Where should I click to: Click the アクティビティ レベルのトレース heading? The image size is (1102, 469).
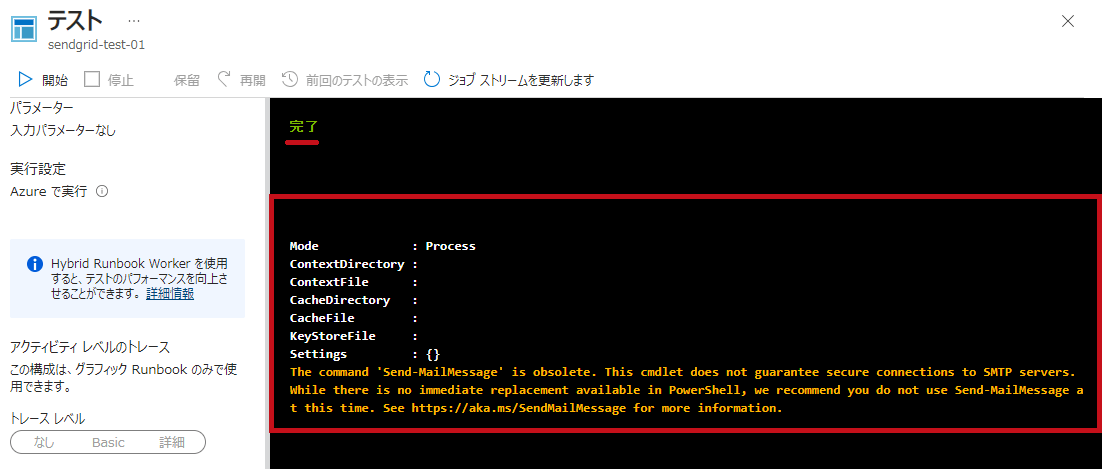point(90,347)
